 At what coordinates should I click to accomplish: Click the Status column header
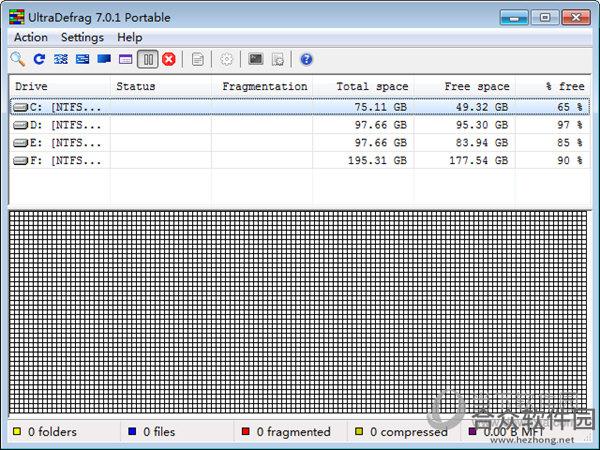click(161, 86)
